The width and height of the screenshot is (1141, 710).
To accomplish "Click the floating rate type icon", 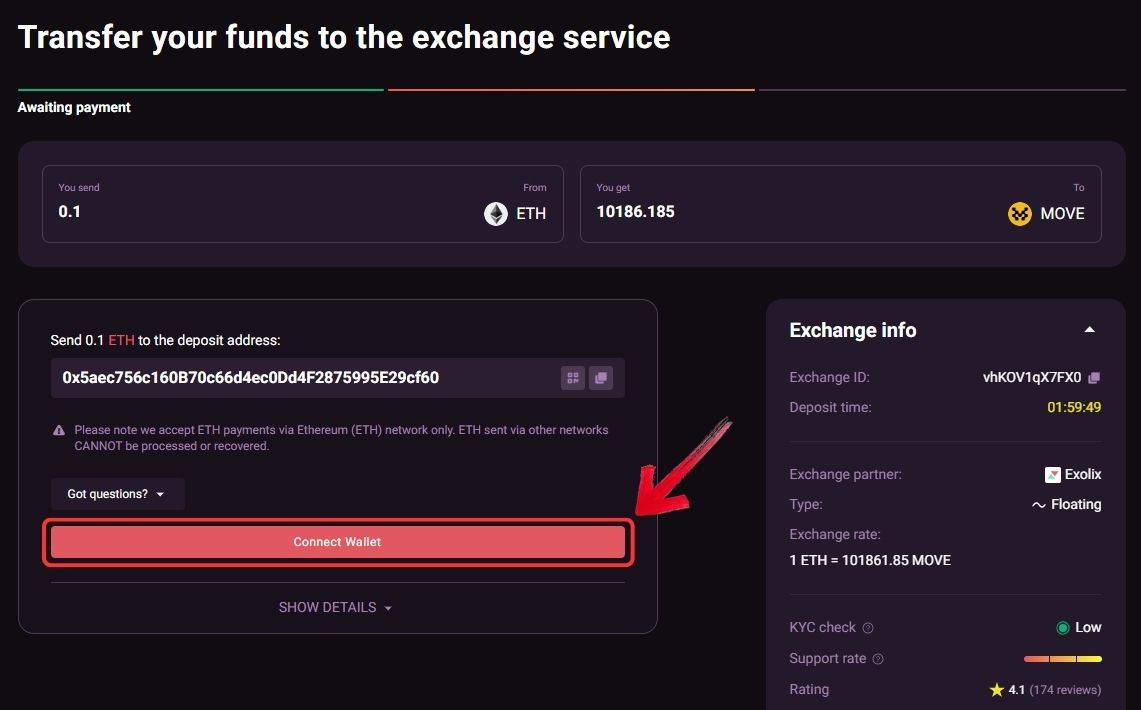I will pos(1038,505).
